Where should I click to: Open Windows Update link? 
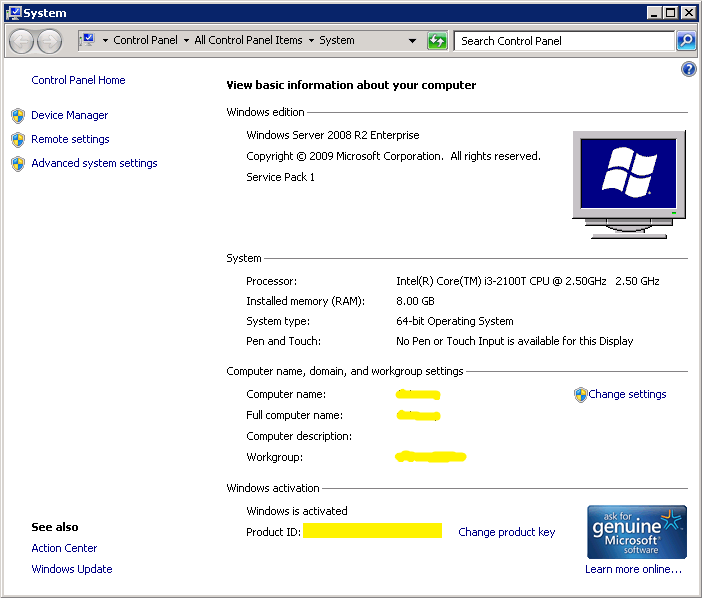point(72,569)
